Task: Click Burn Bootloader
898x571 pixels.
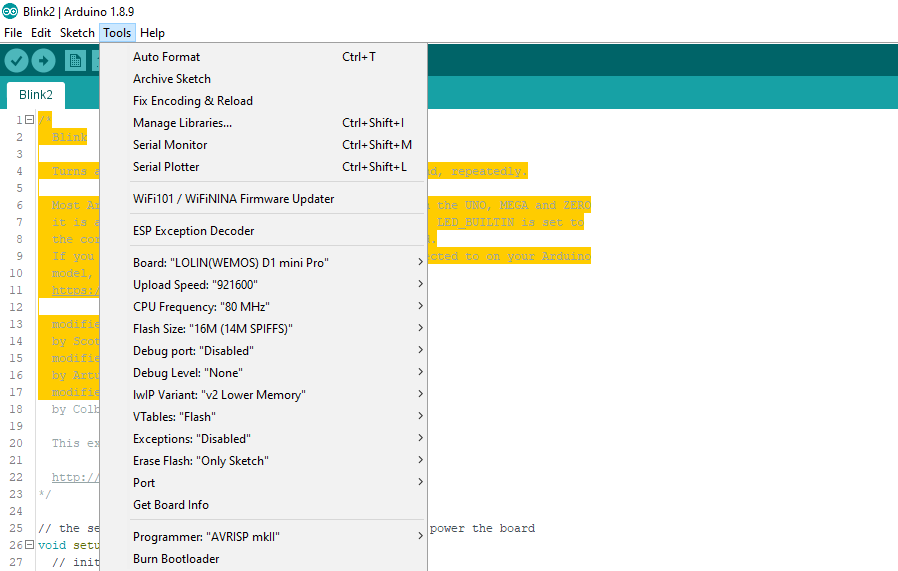Action: click(x=263, y=559)
